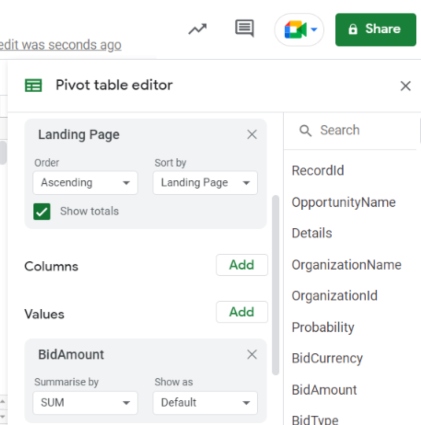
Task: Click the editor panel vertical scrollbar
Action: [x=275, y=285]
